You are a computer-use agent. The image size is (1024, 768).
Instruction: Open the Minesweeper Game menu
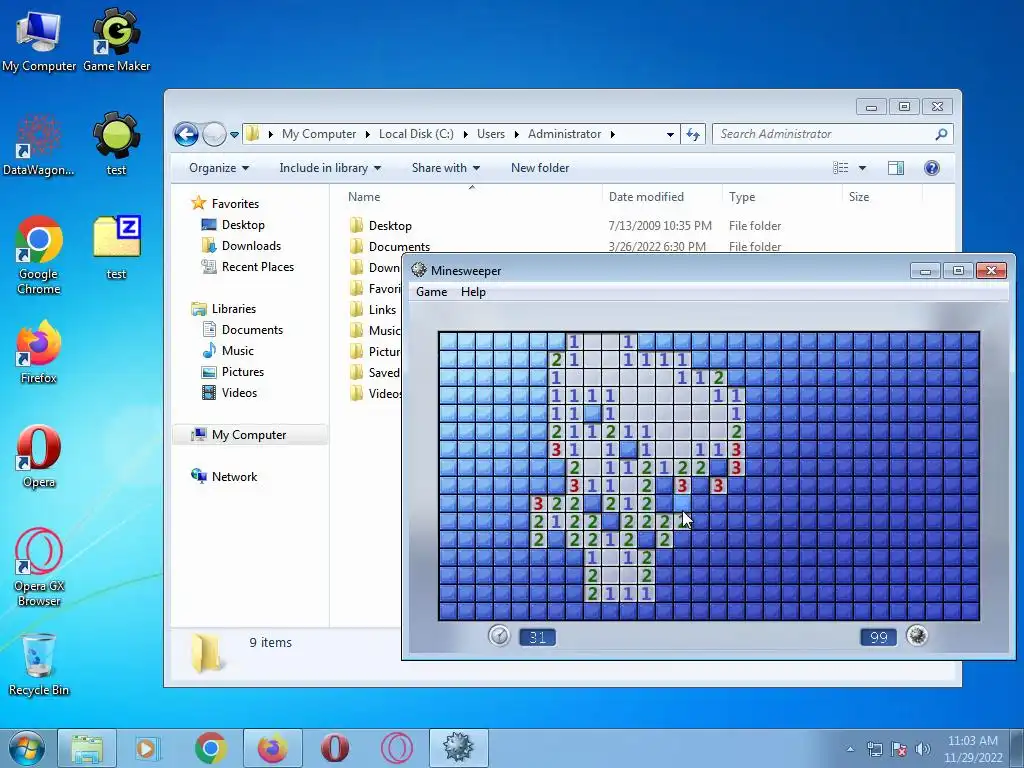click(x=432, y=292)
